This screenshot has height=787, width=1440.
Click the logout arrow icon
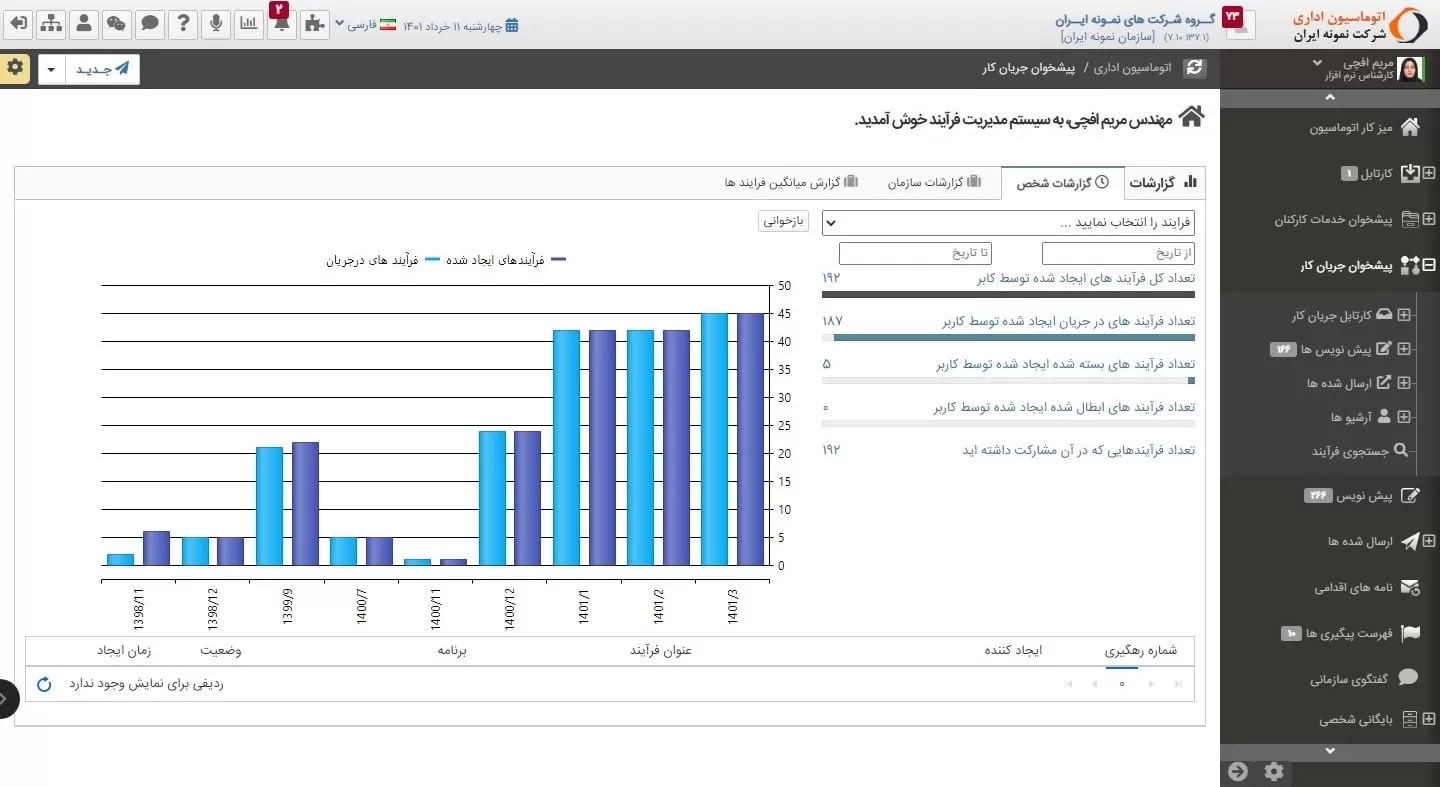[18, 24]
